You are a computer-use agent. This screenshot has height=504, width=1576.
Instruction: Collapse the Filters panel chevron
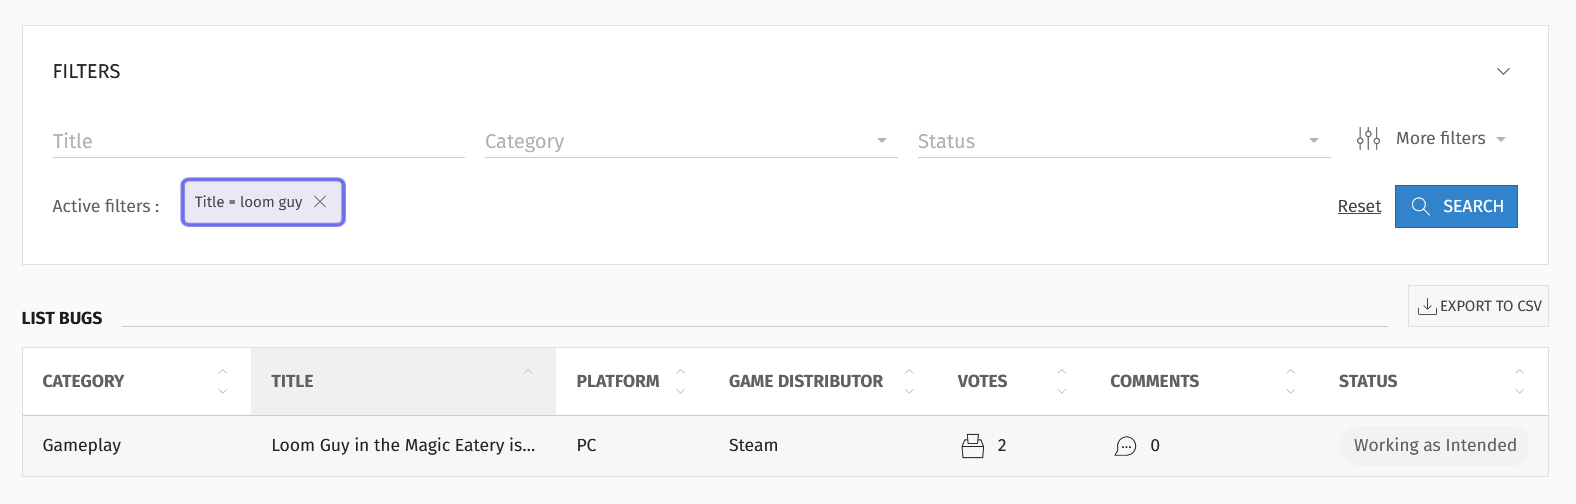click(x=1503, y=71)
